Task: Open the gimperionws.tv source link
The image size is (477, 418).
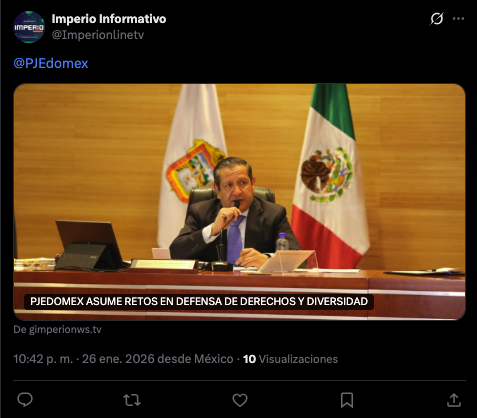Action: click(57, 329)
